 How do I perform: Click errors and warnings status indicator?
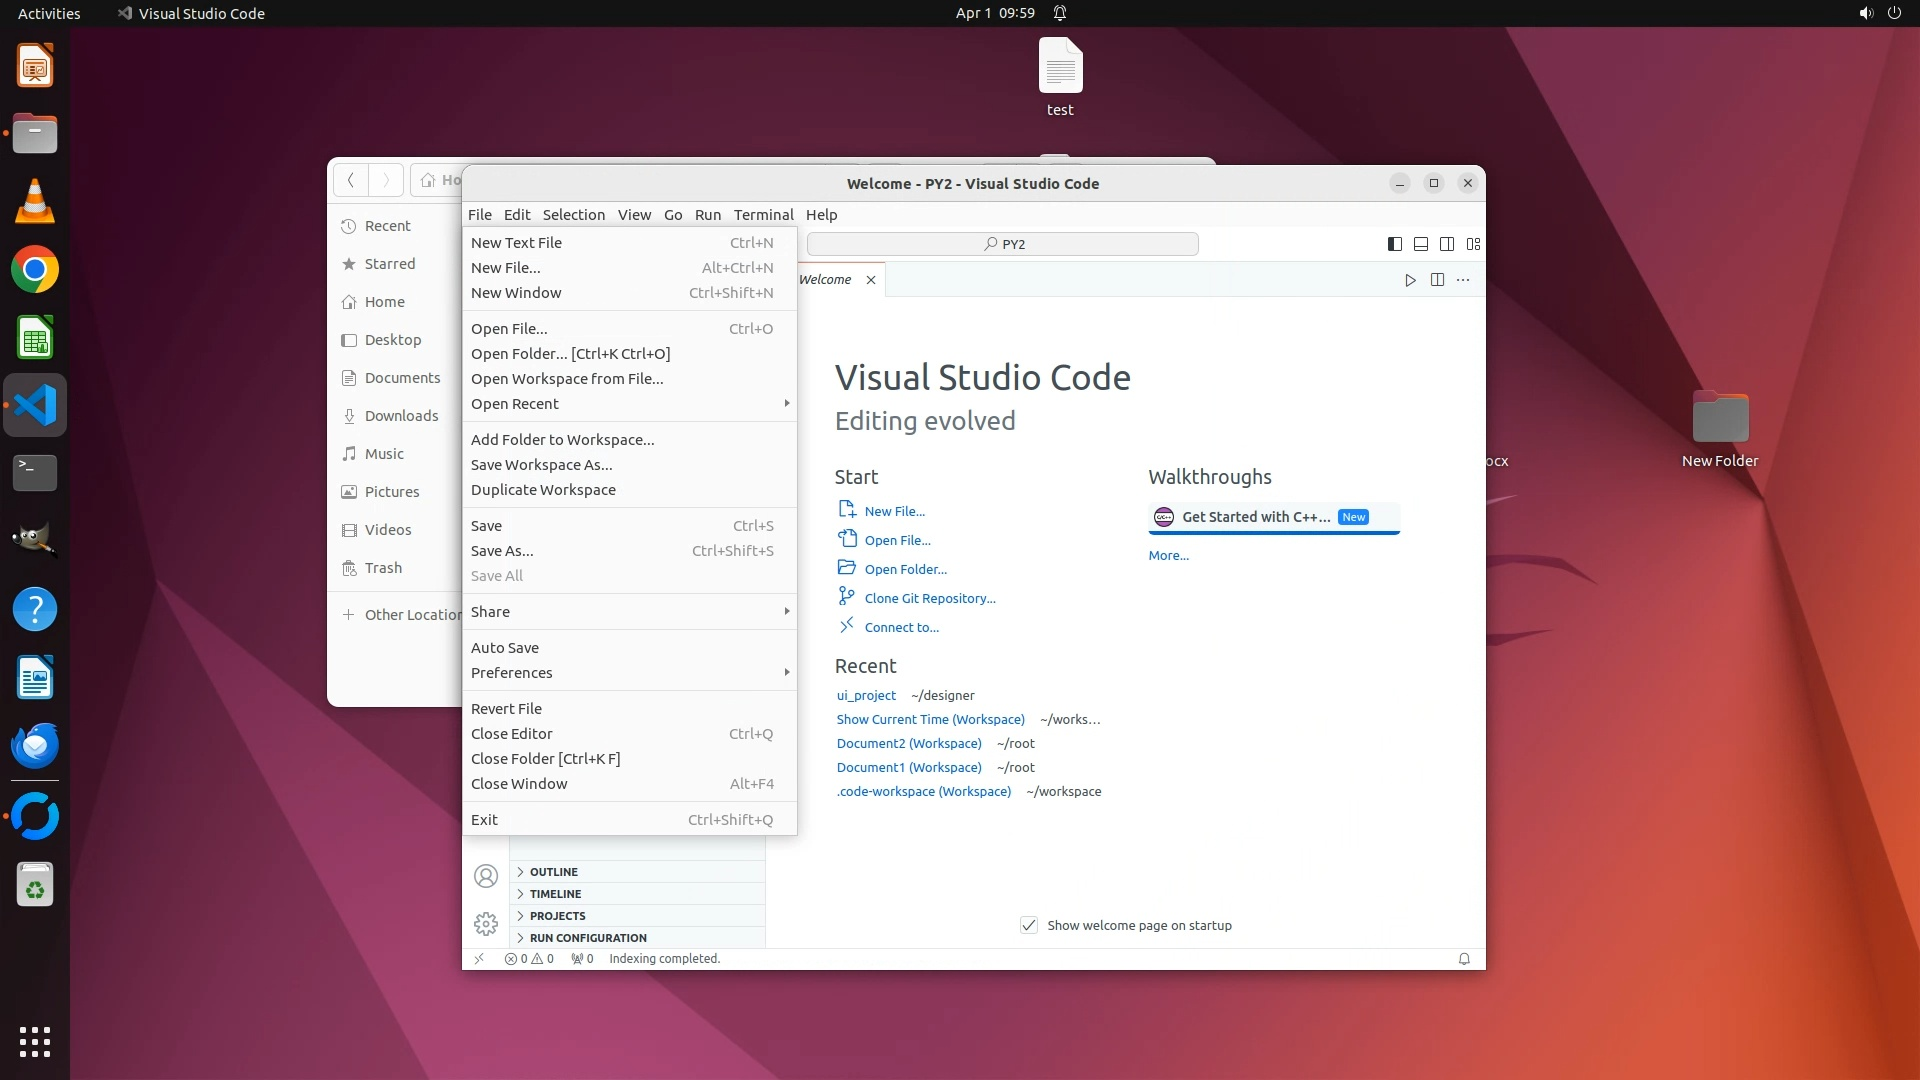tap(529, 959)
